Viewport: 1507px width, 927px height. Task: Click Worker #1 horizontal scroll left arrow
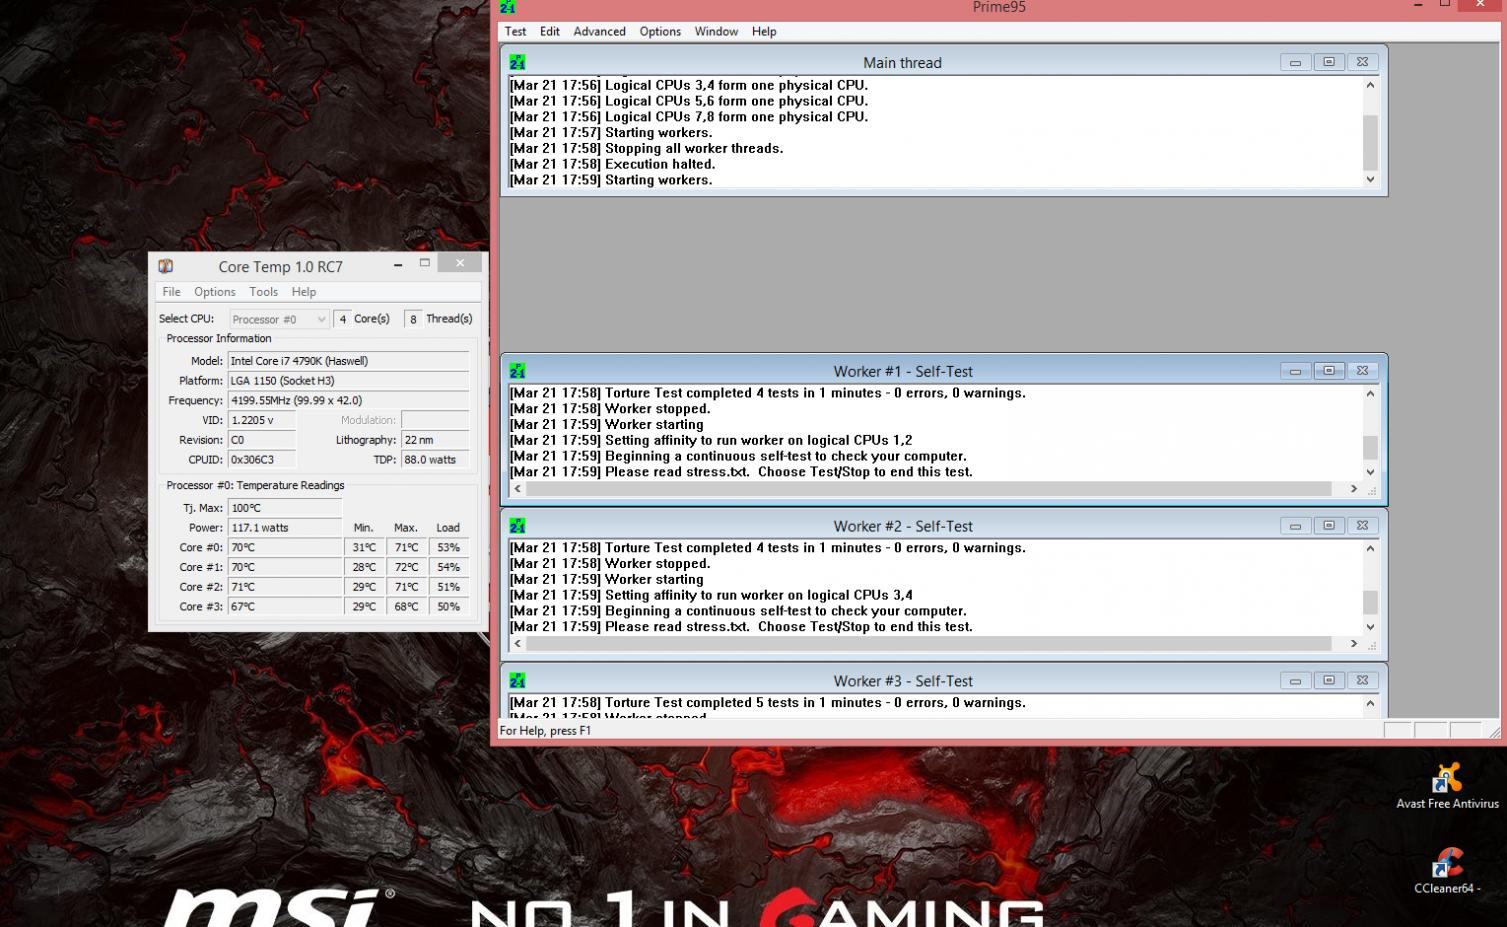(517, 489)
